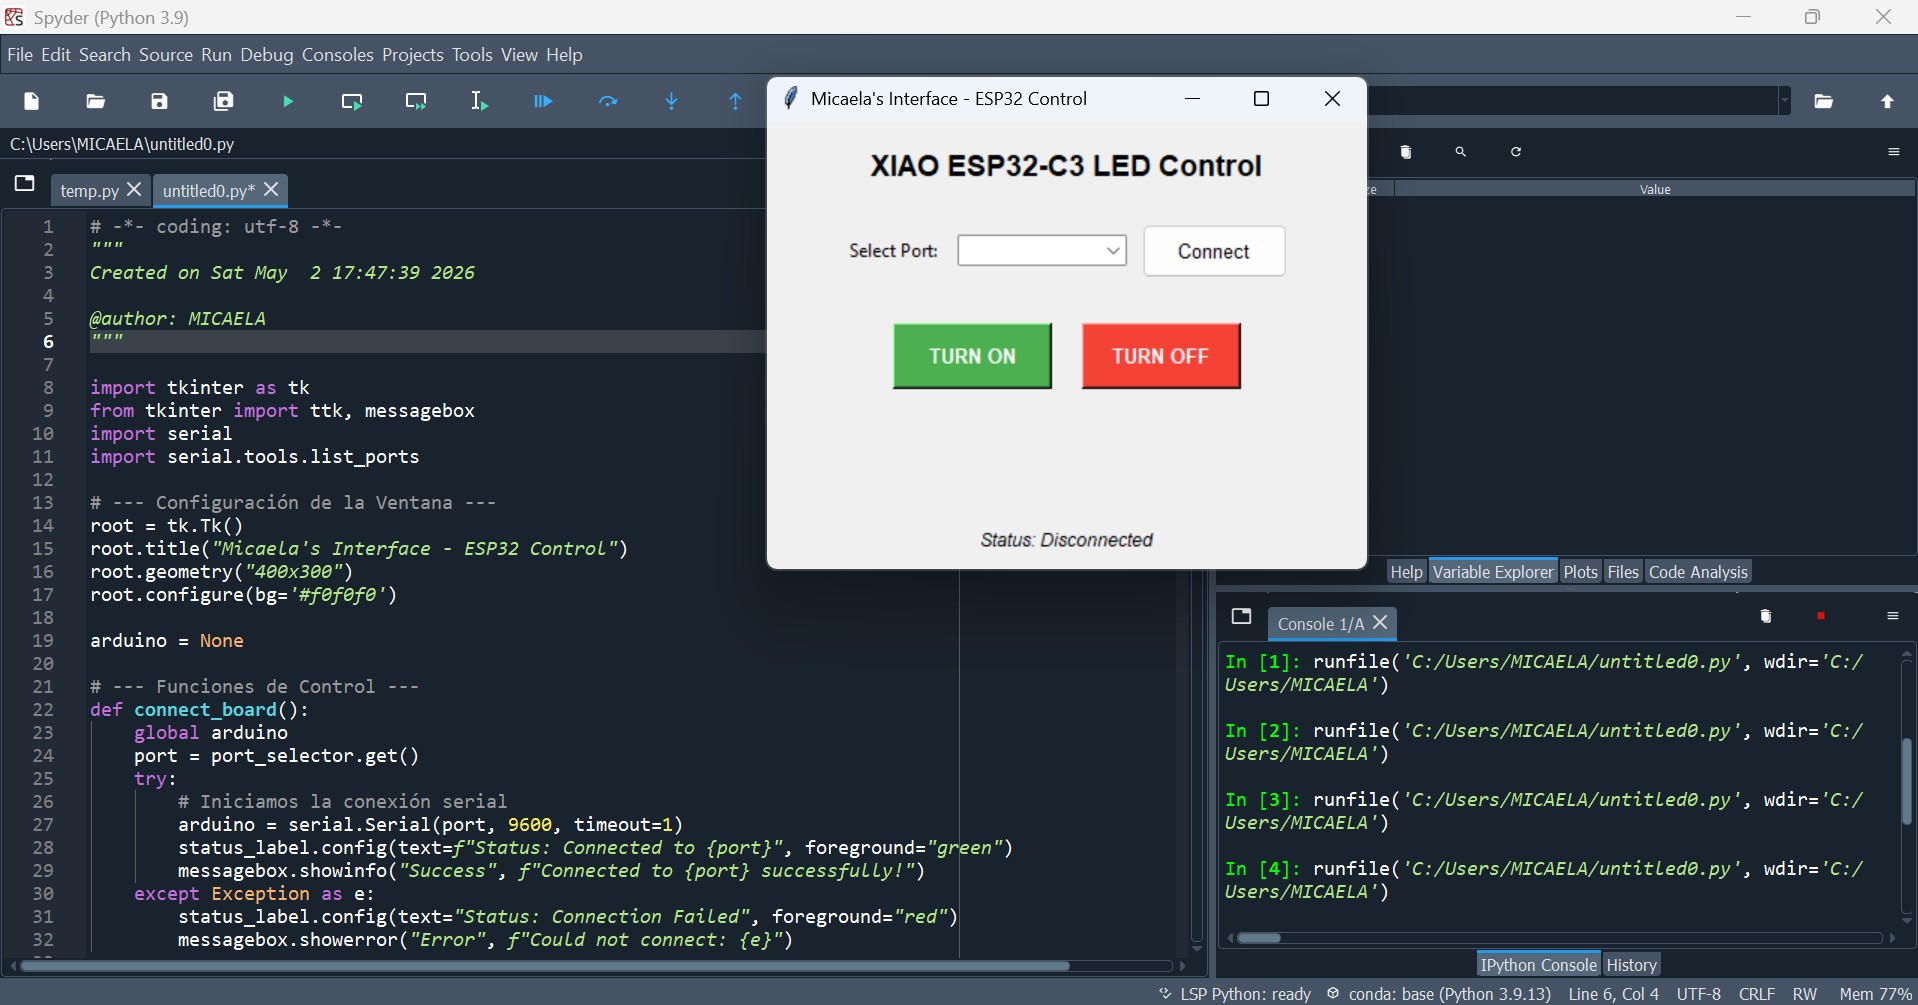
Task: Select the untitled0.py* editor tab
Action: pyautogui.click(x=209, y=190)
